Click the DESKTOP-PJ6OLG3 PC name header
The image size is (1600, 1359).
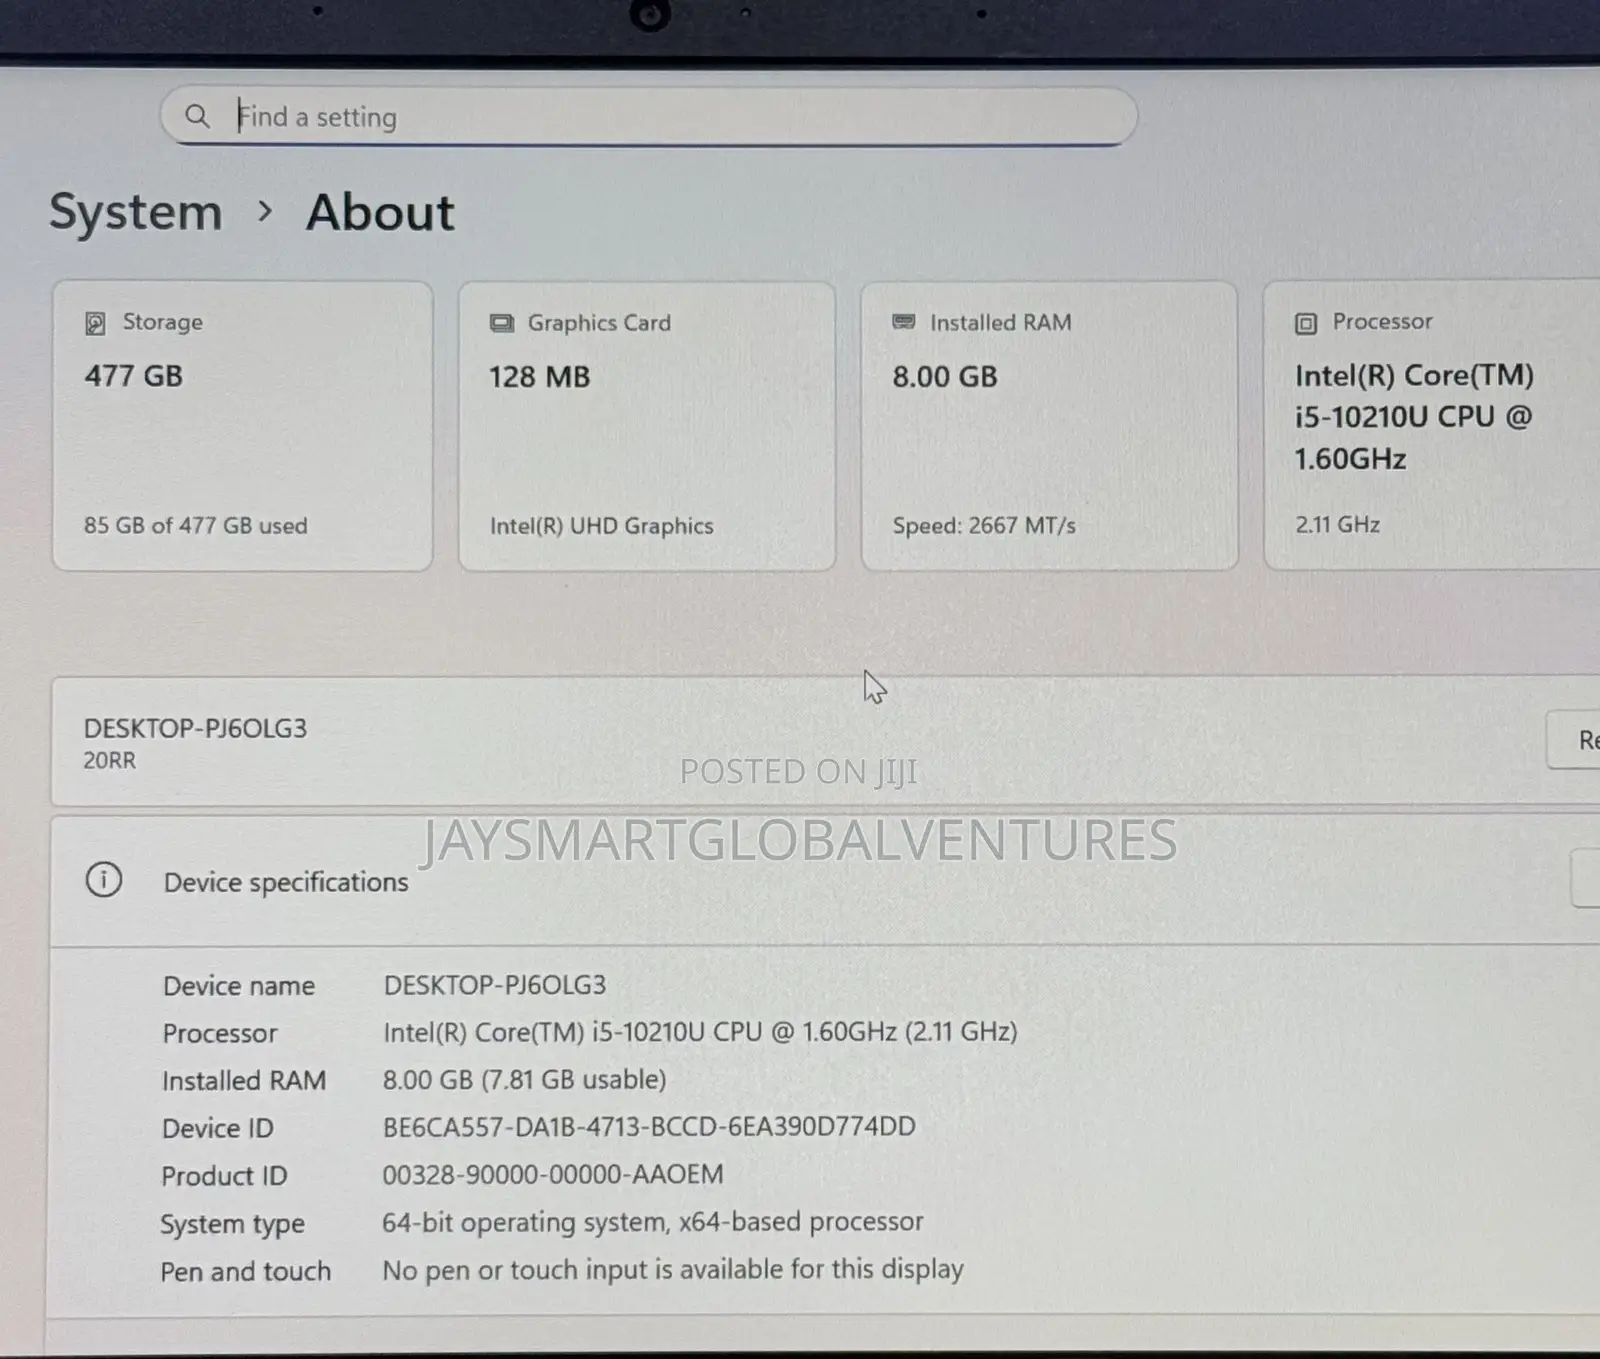196,728
